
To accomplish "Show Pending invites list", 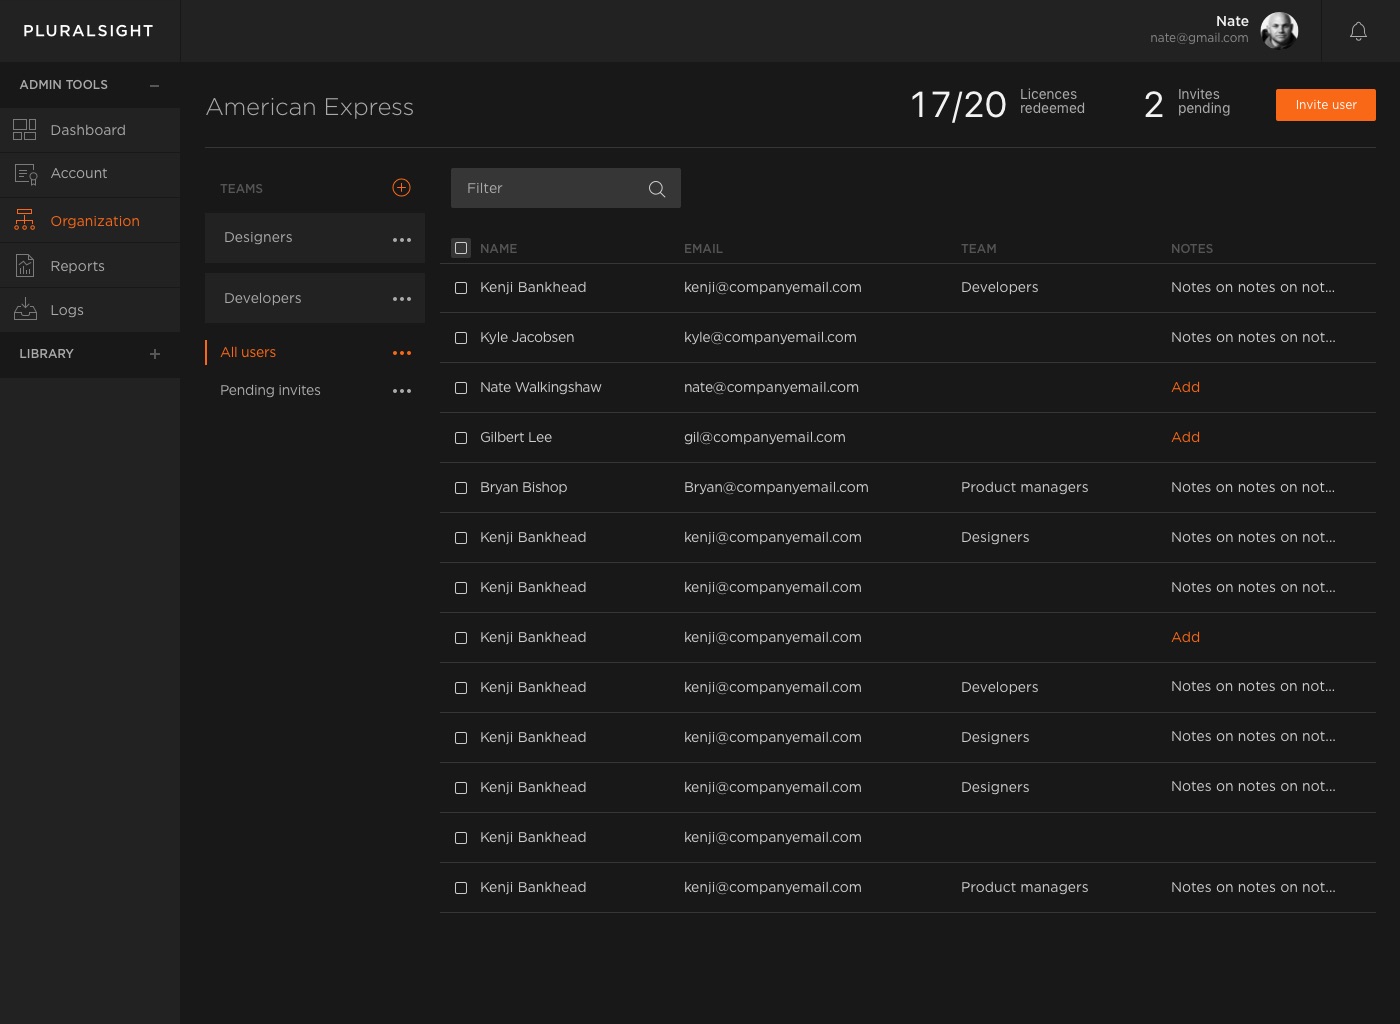I will [270, 390].
